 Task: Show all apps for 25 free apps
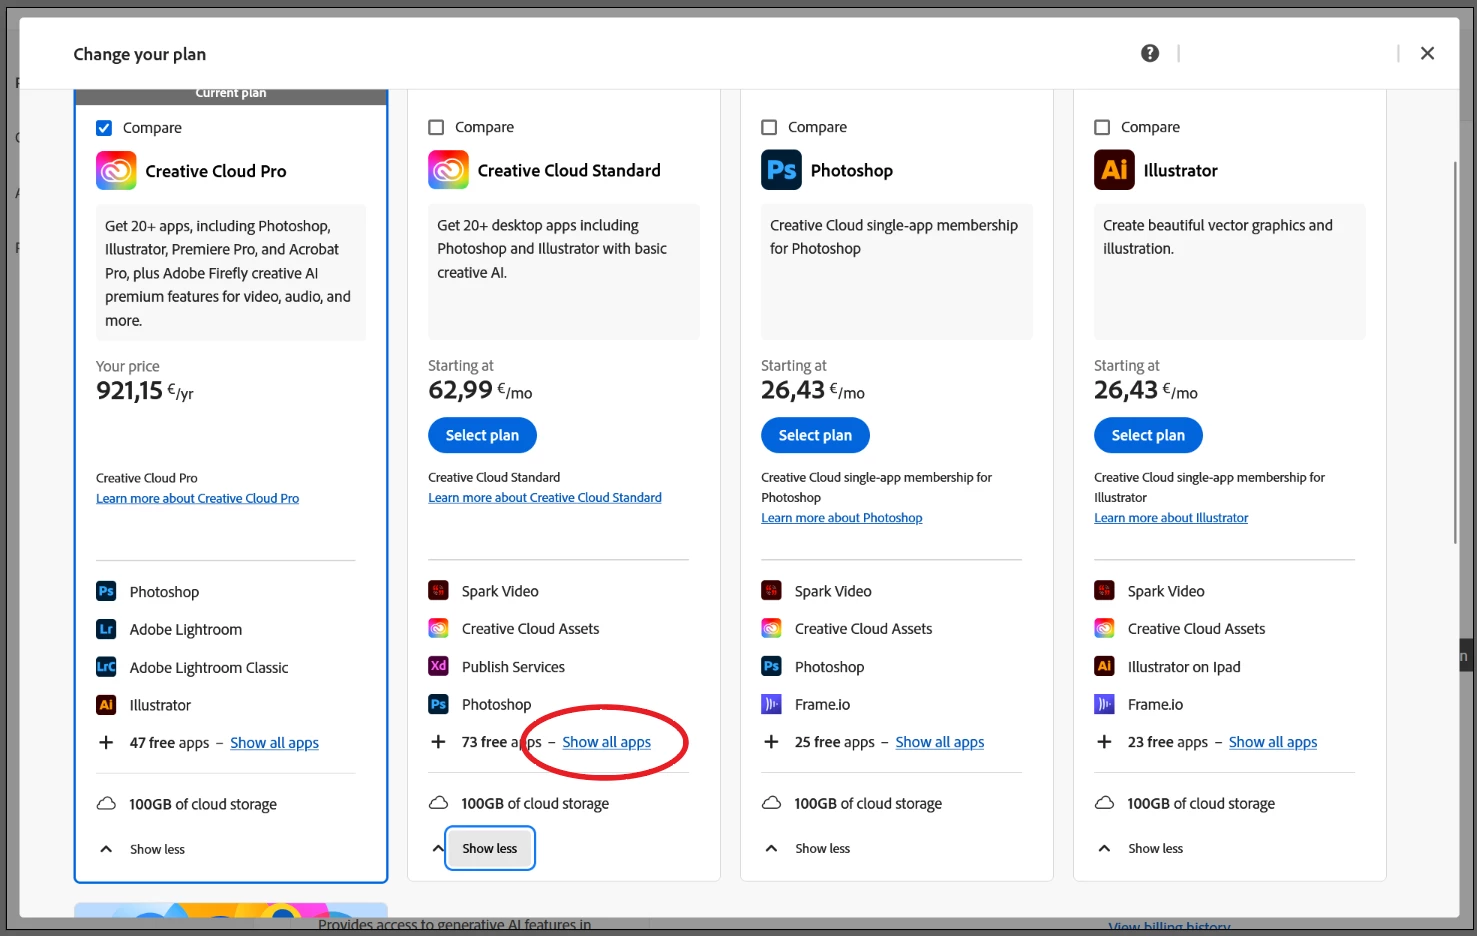(x=939, y=741)
